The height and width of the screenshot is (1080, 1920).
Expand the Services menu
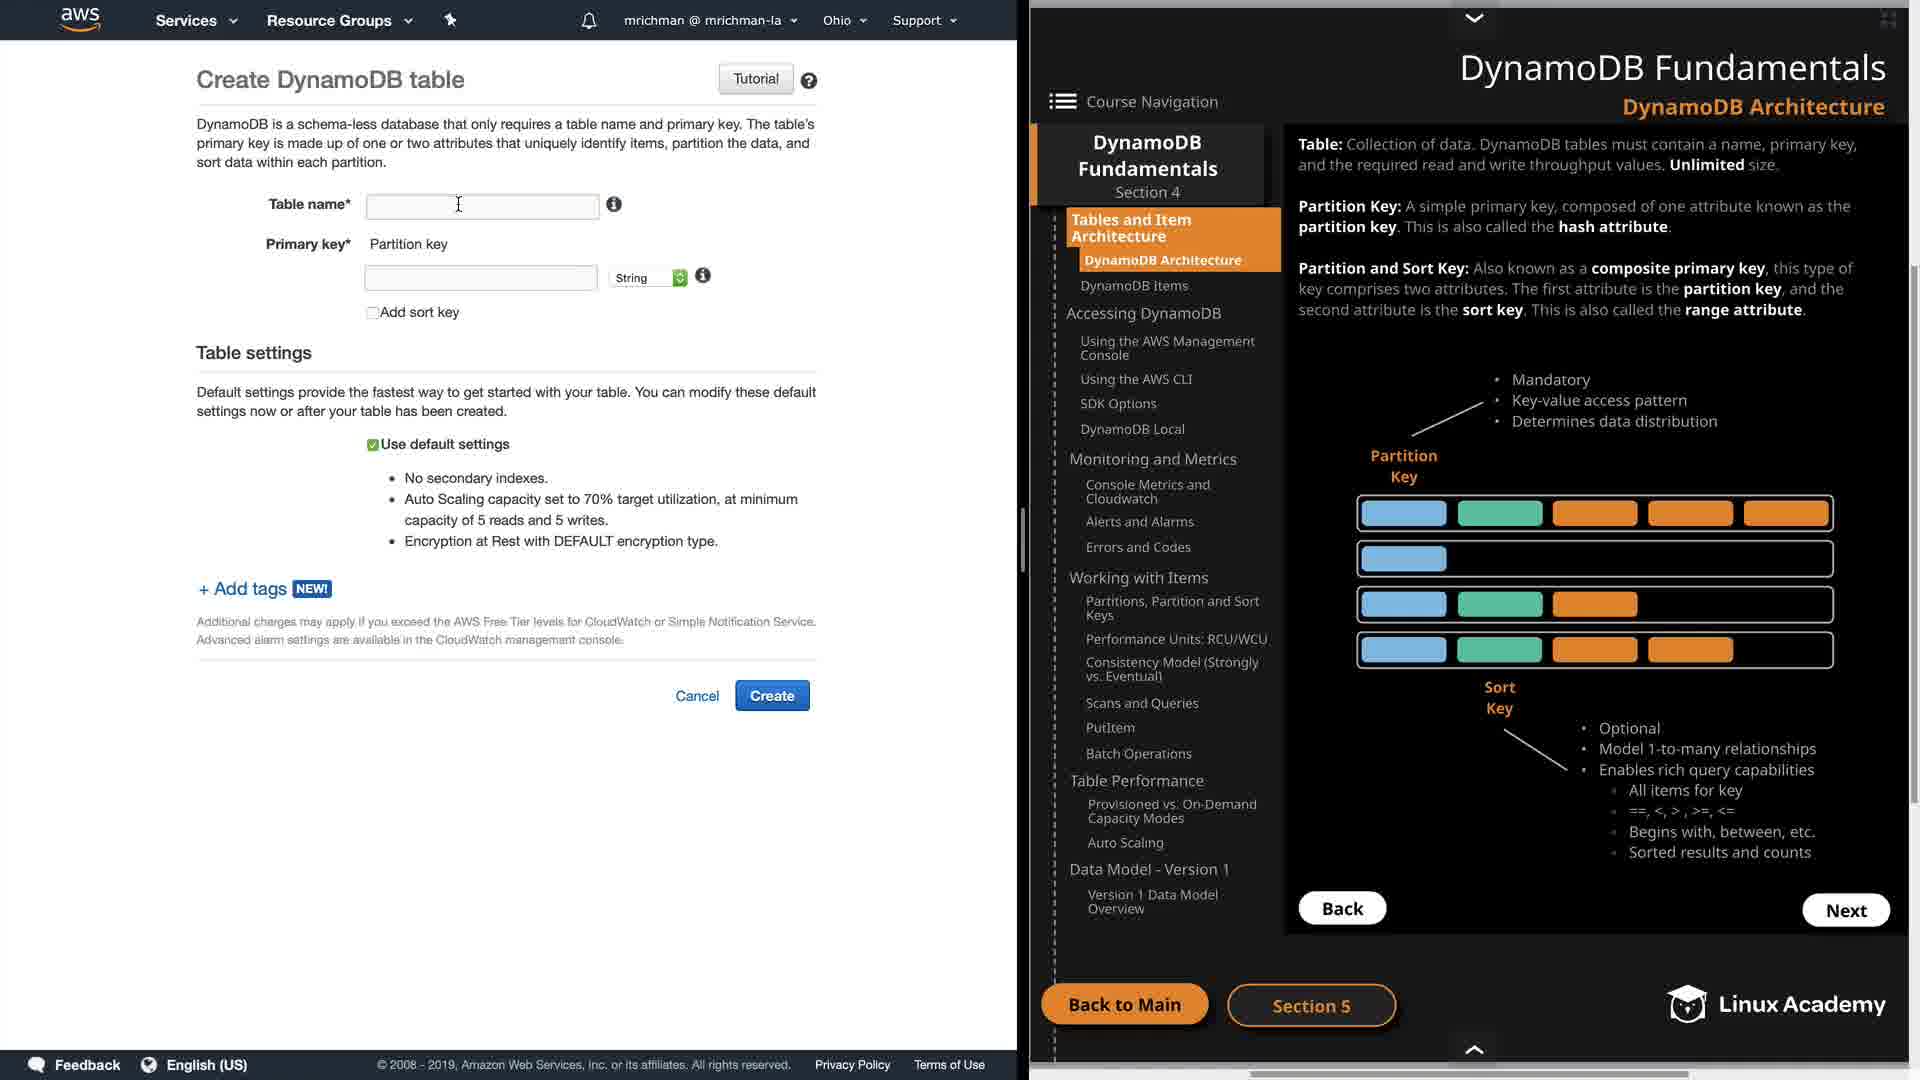(196, 20)
